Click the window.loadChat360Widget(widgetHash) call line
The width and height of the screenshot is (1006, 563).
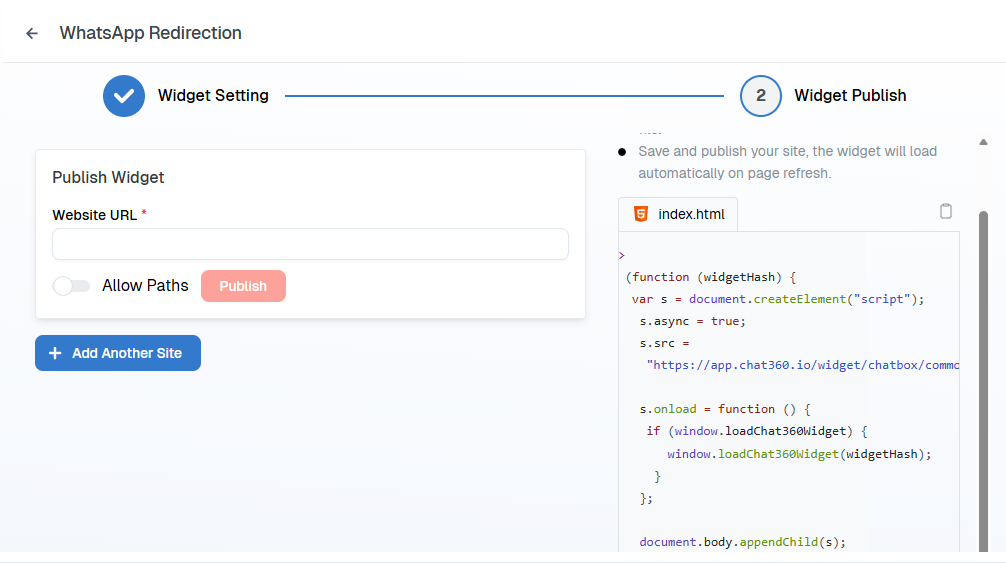pos(799,454)
